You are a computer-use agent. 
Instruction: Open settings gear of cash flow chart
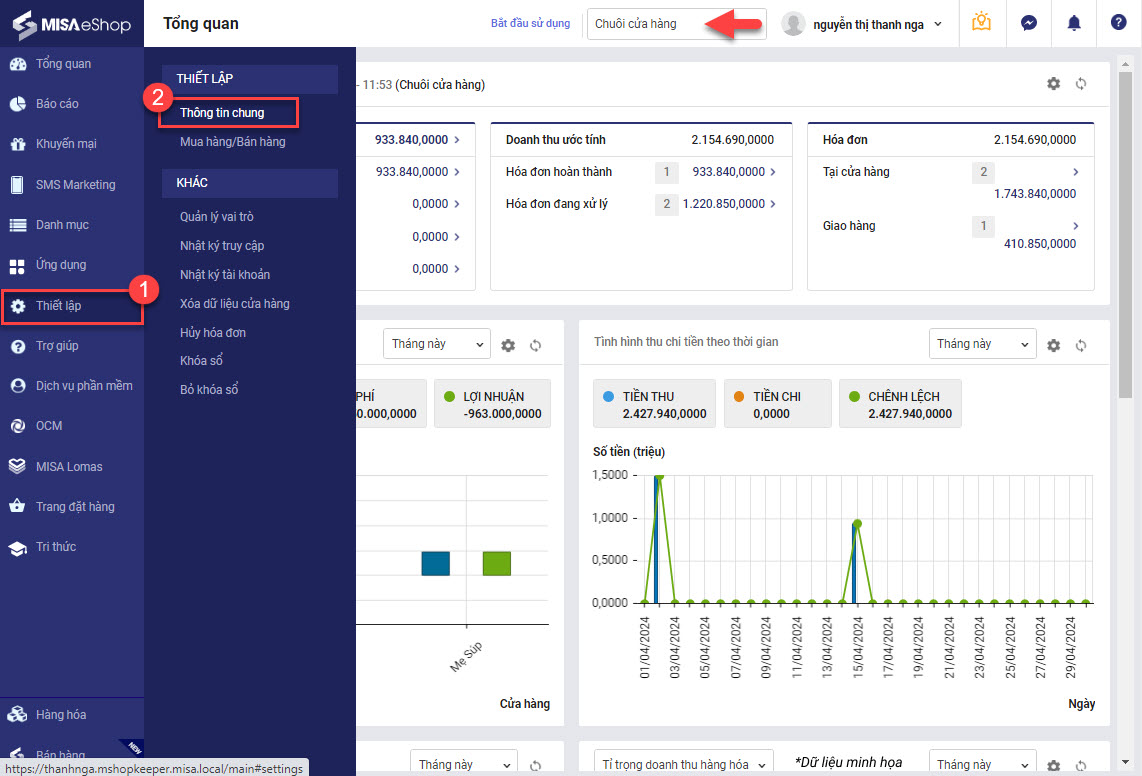pos(1053,345)
